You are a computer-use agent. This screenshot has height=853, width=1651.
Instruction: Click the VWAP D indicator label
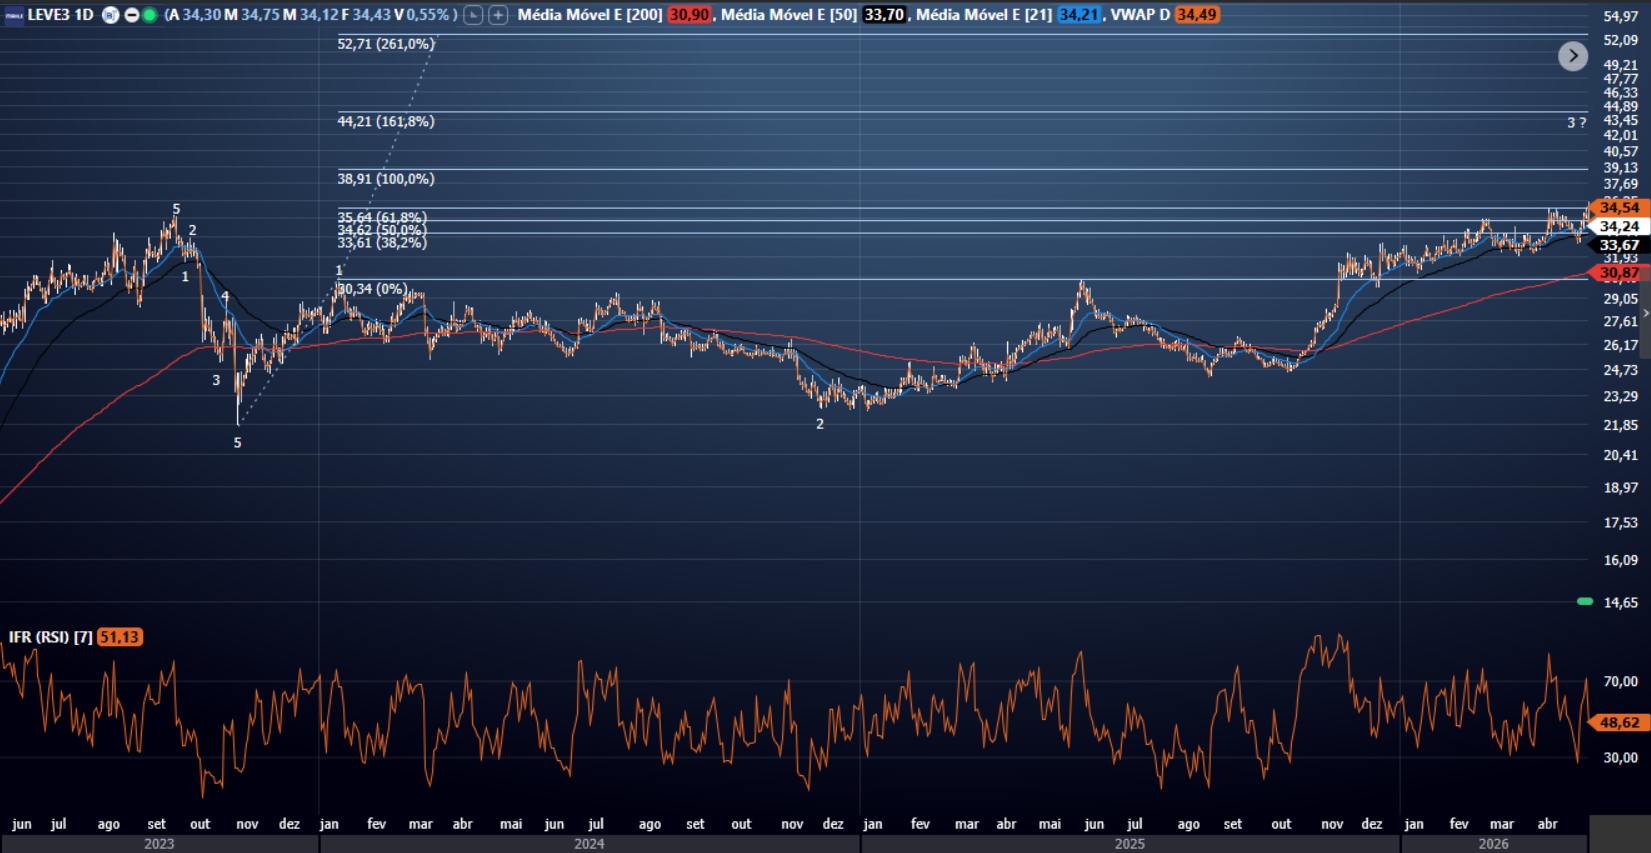[1140, 15]
